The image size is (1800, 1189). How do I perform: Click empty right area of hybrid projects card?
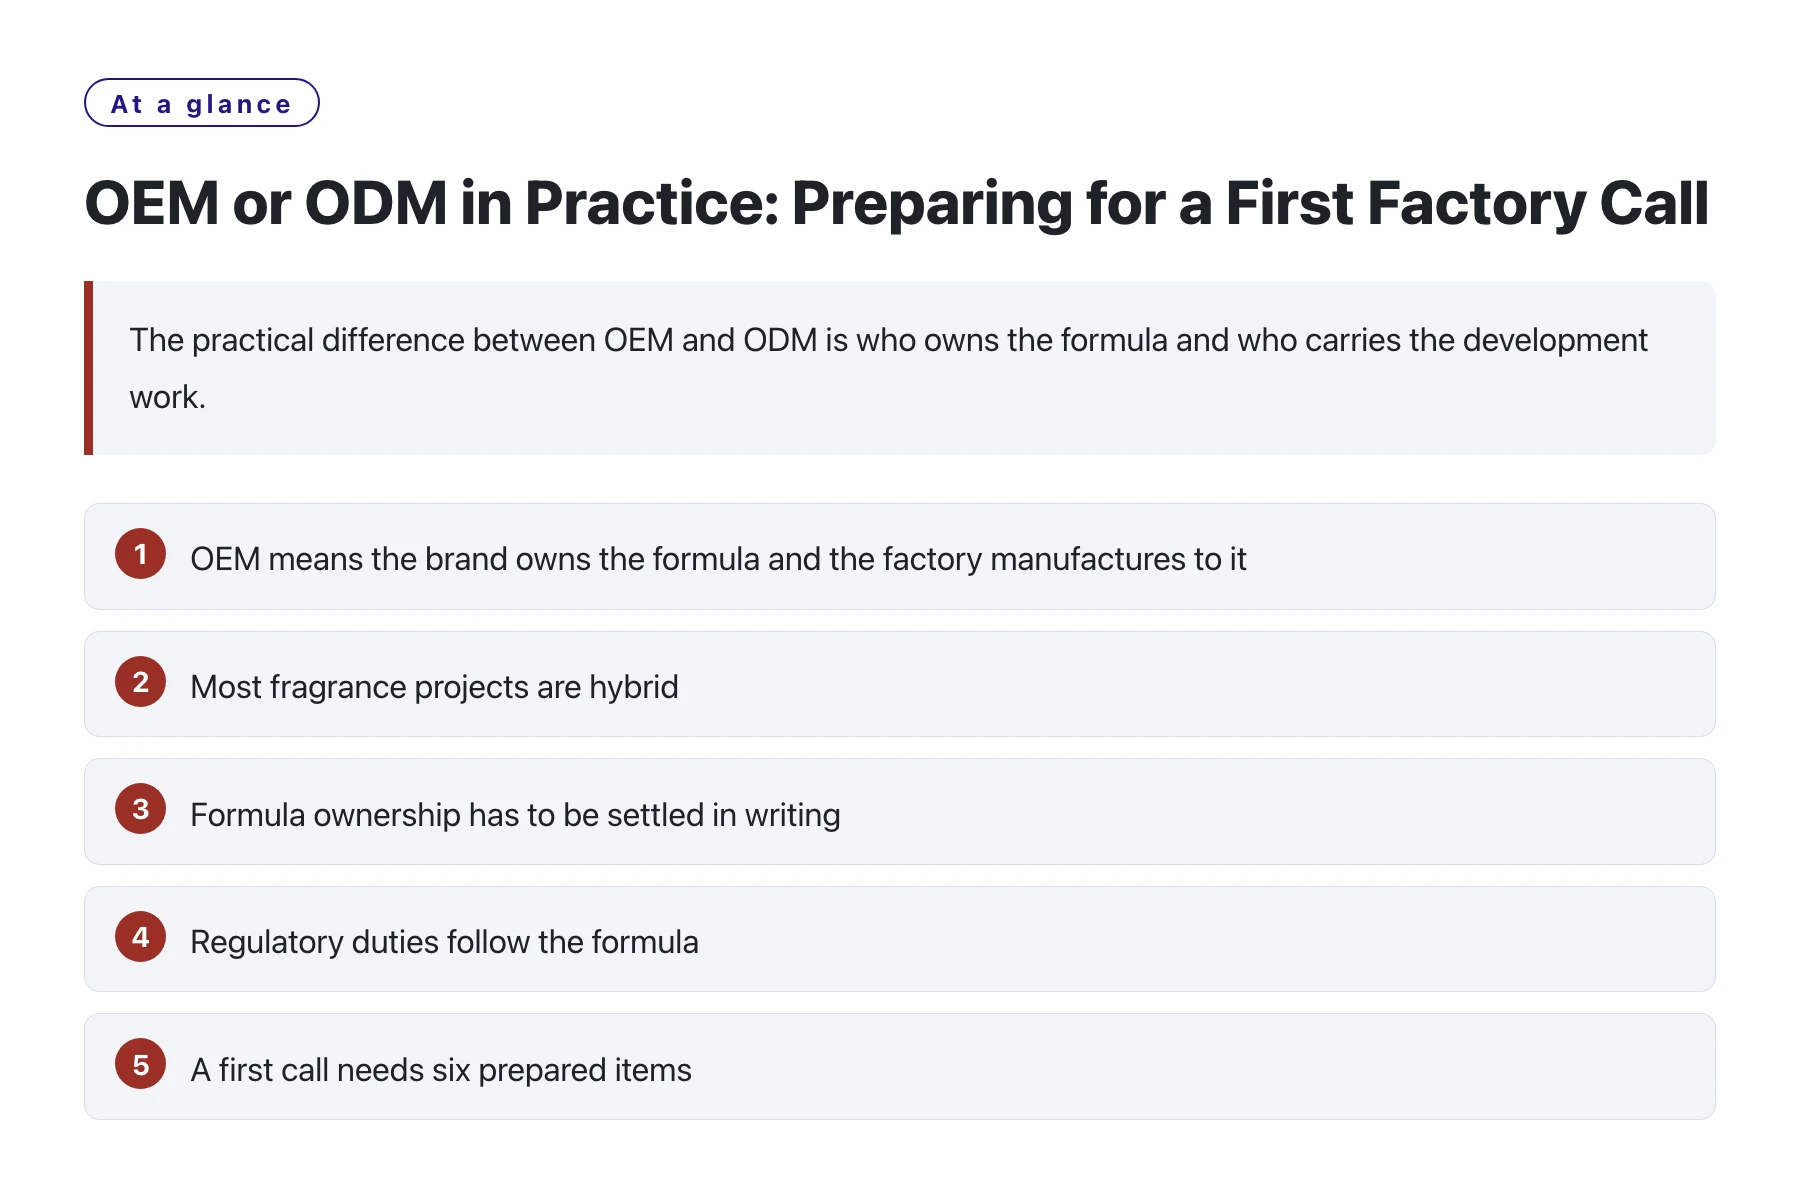pyautogui.click(x=1200, y=685)
